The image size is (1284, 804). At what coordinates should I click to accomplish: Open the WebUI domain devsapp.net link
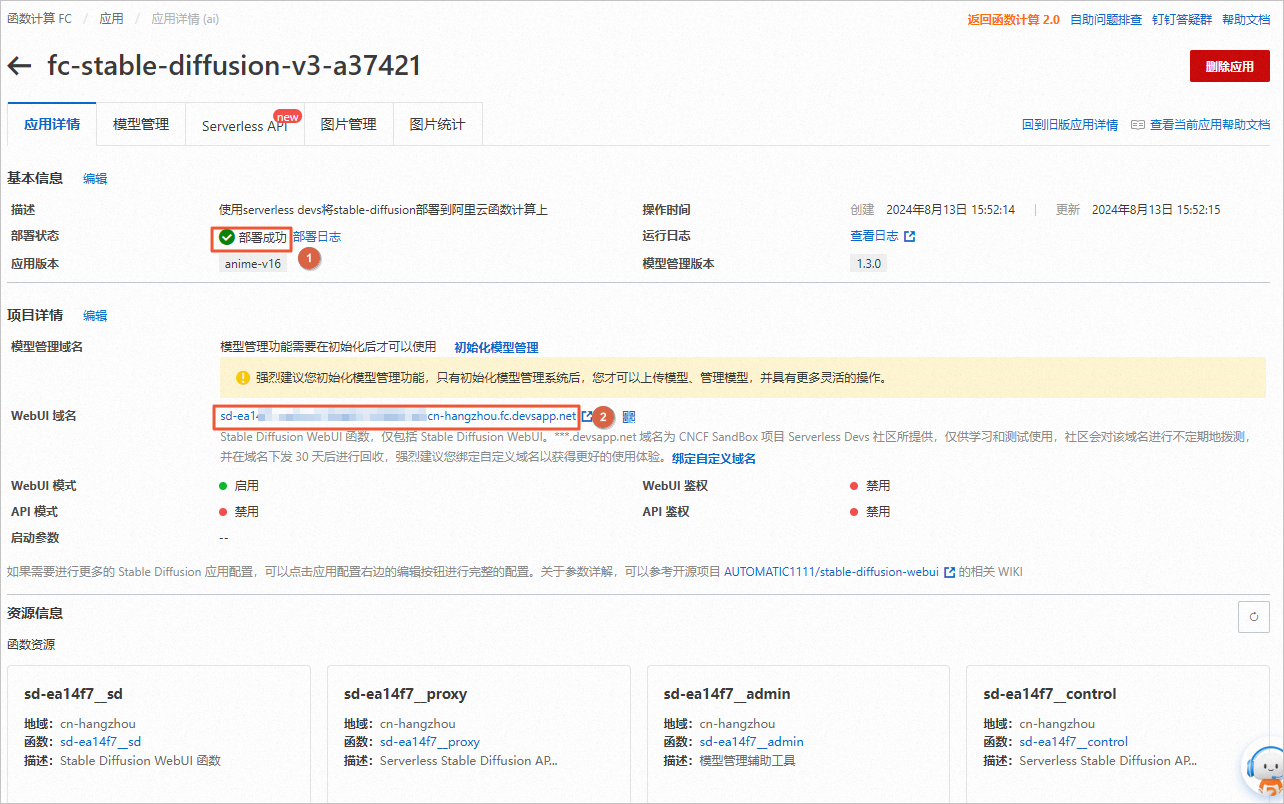point(398,416)
